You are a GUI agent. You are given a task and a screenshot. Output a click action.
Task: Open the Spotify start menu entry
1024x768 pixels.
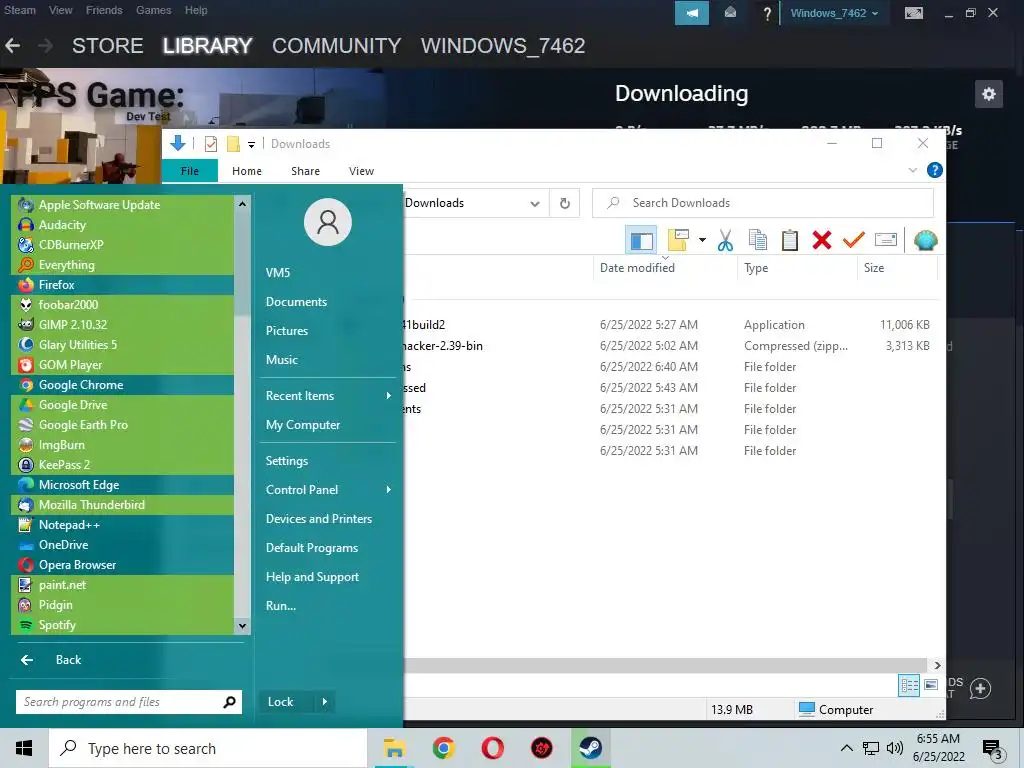[123, 625]
